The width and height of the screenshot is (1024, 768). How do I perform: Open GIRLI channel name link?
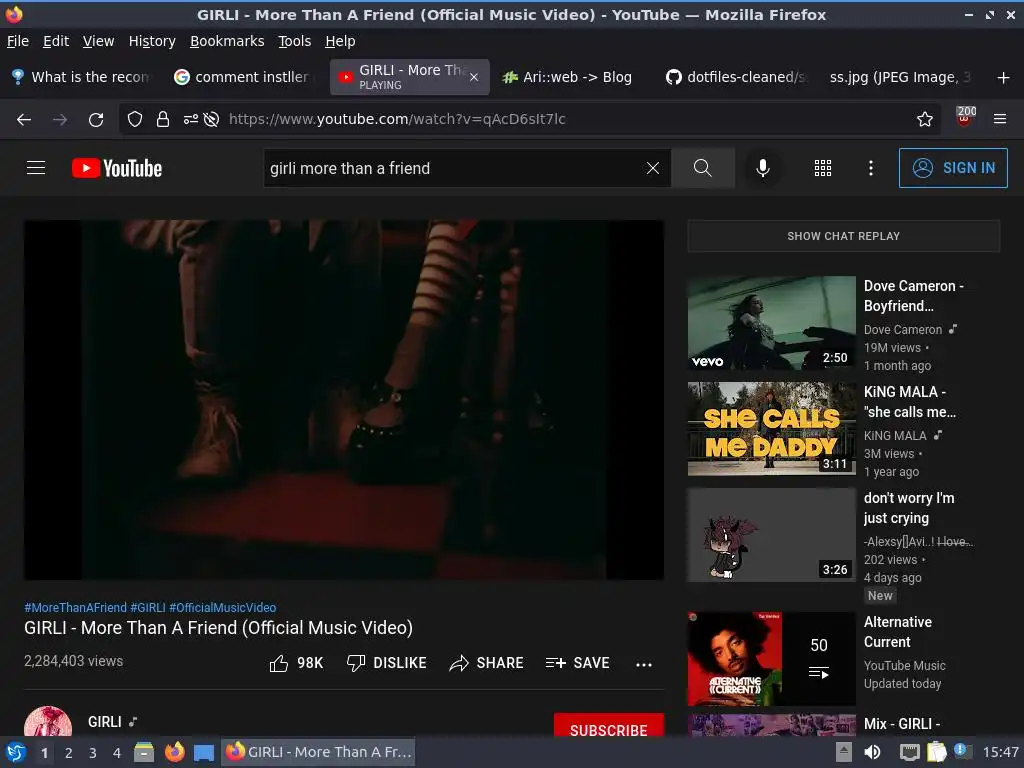(x=104, y=722)
